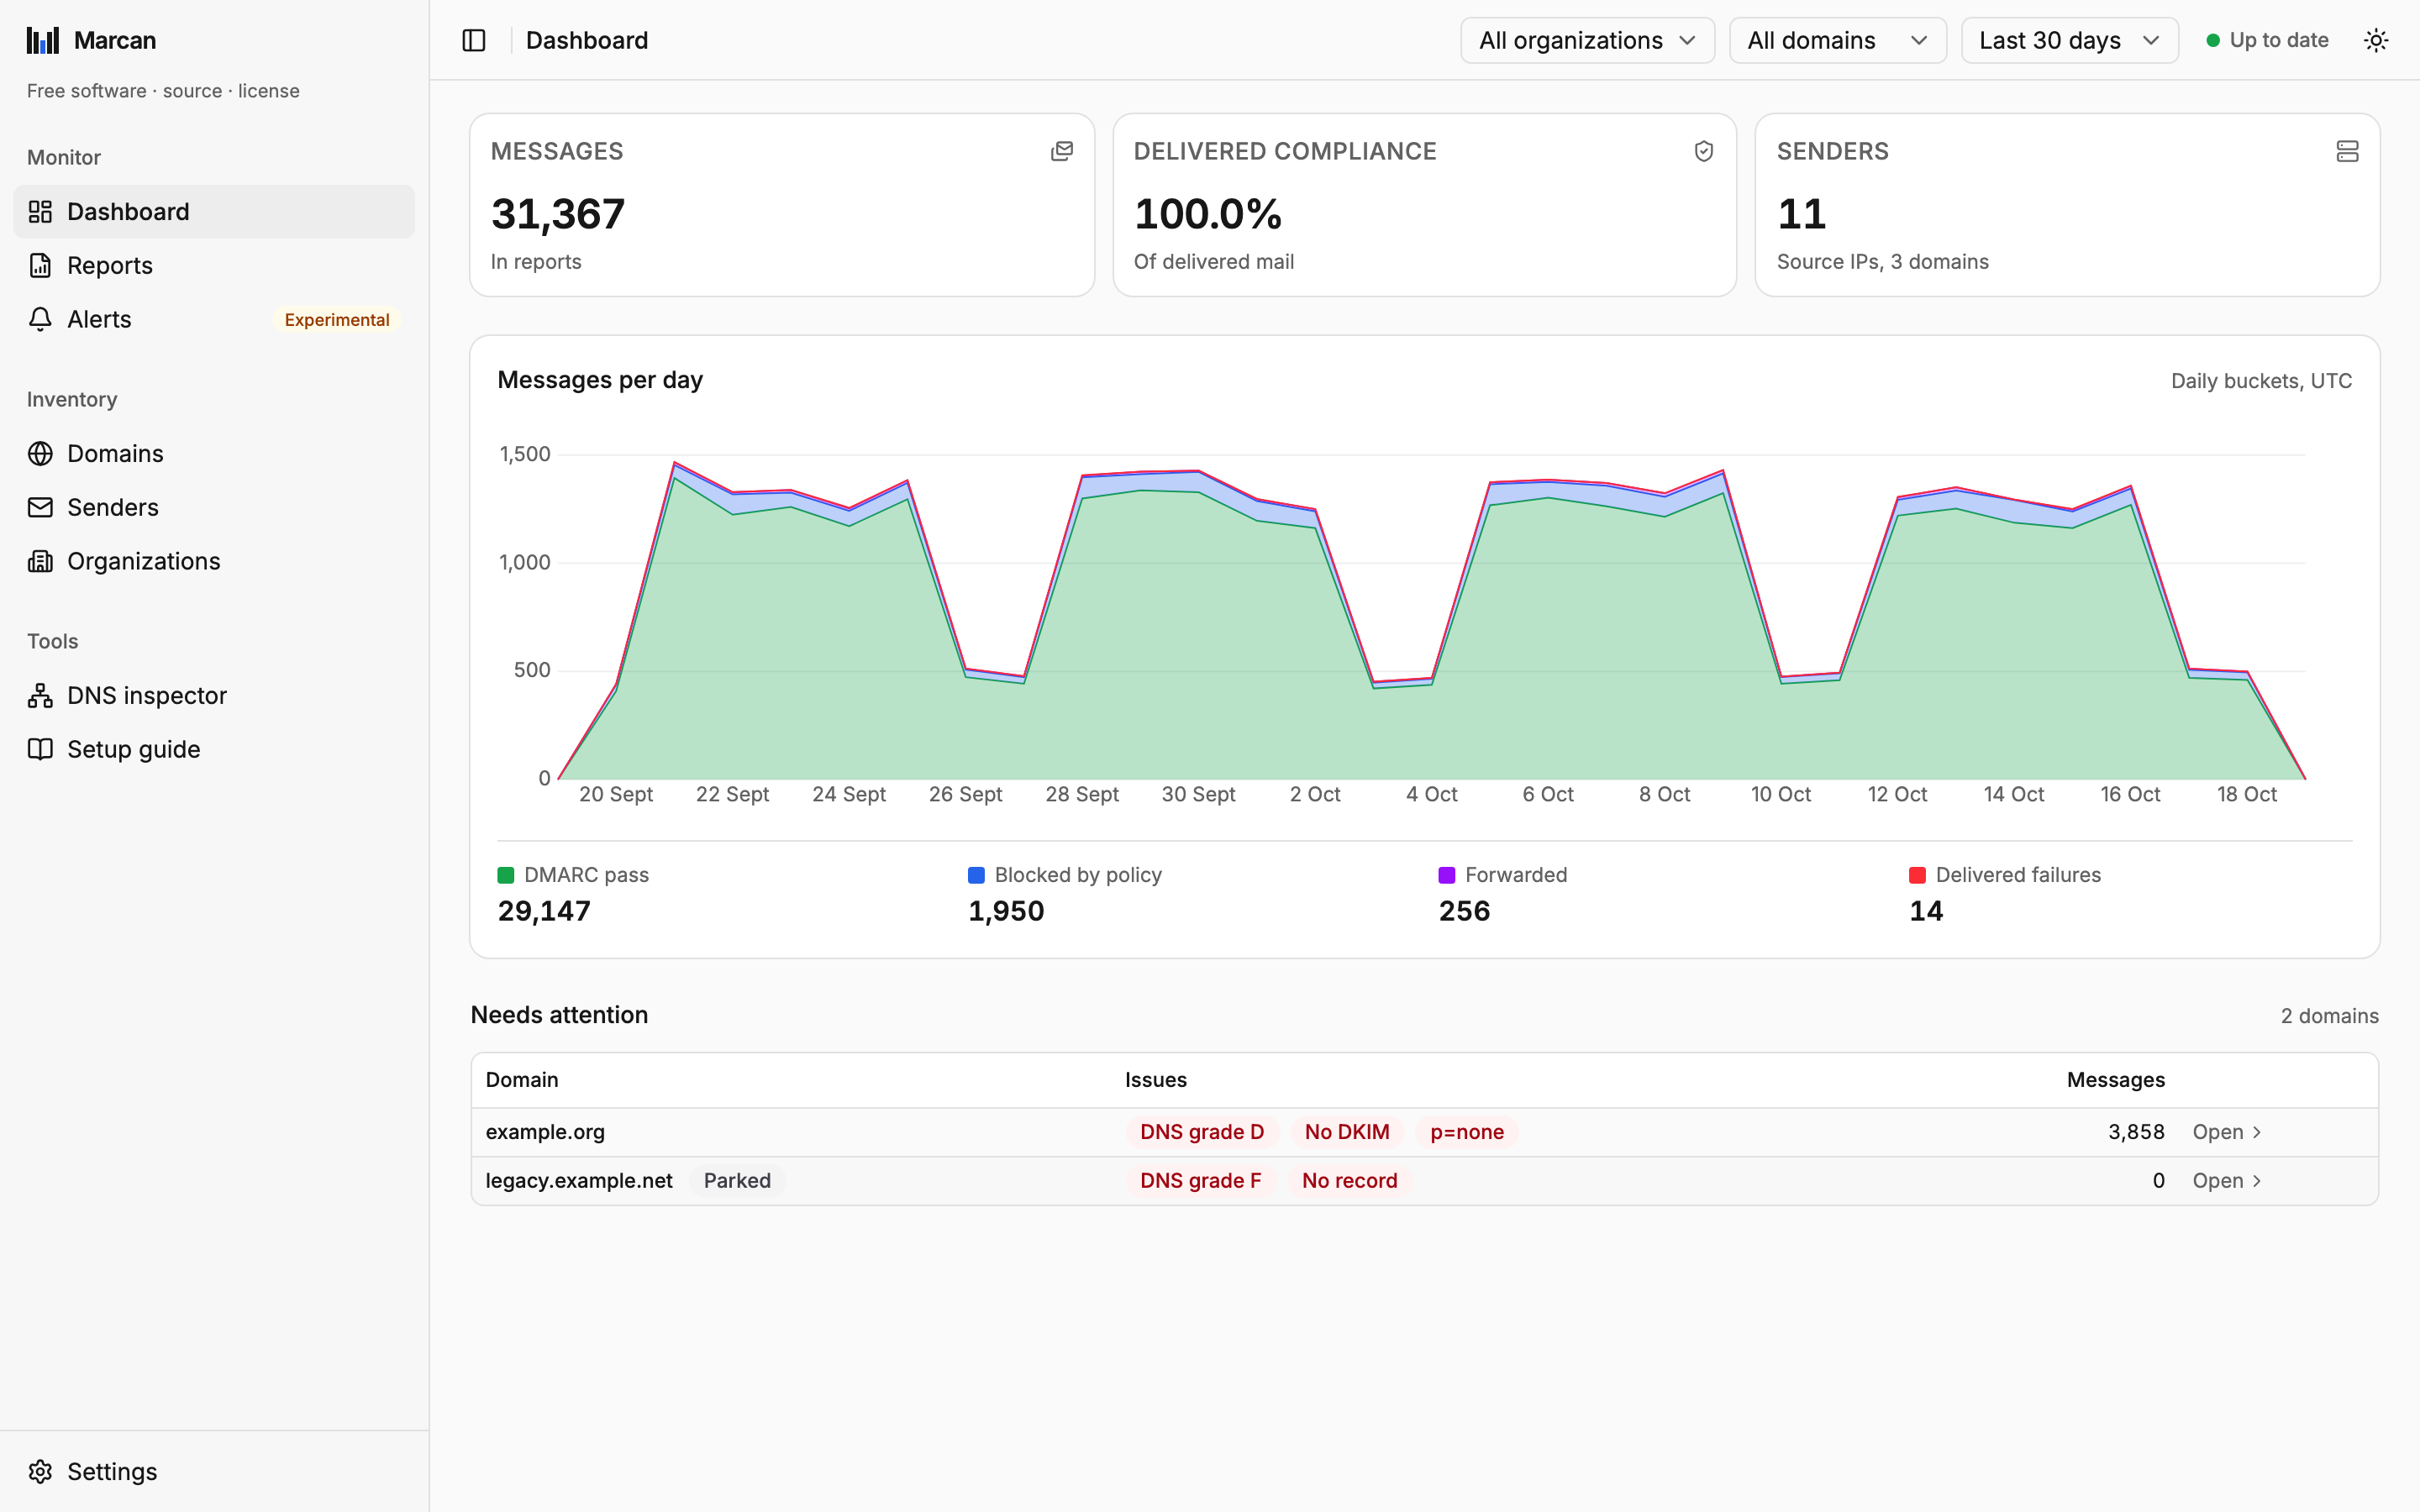Click the No DKIM issue tag

coord(1347,1132)
